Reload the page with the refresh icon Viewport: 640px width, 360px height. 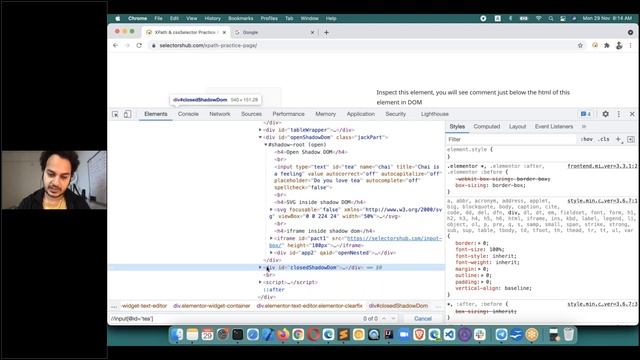point(139,45)
